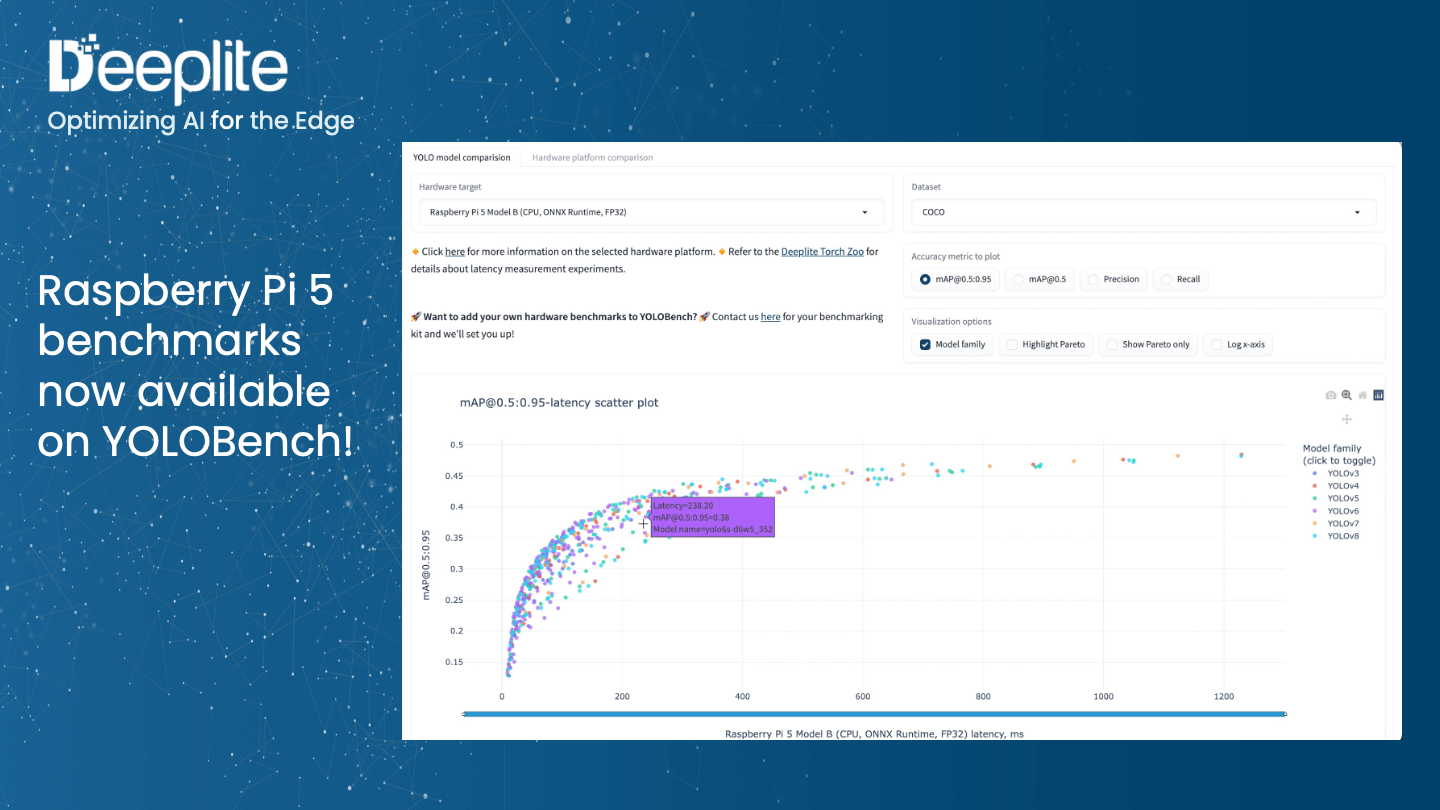Click the camera icon to download plot
Viewport: 1440px width, 810px height.
tap(1331, 394)
